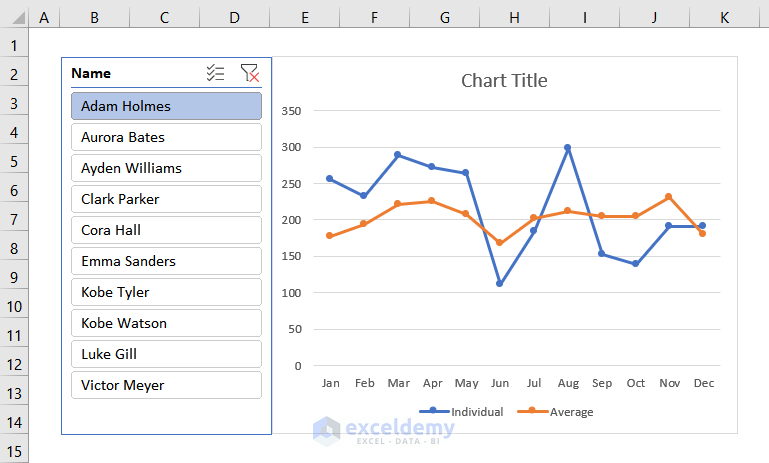Viewport: 769px width, 463px height.
Task: Pick Cora Hall from the Name slicer
Action: [x=166, y=230]
